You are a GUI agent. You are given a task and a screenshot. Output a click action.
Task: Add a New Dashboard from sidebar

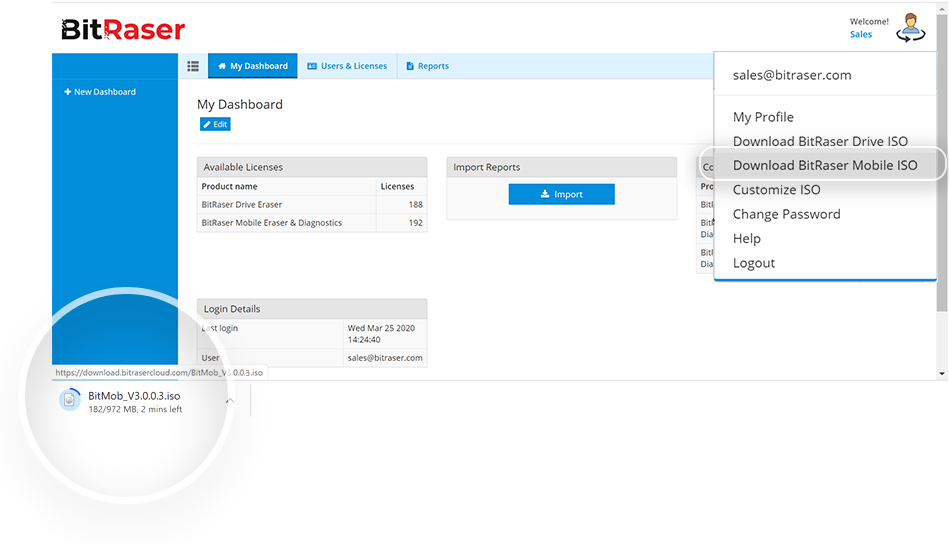[x=100, y=92]
